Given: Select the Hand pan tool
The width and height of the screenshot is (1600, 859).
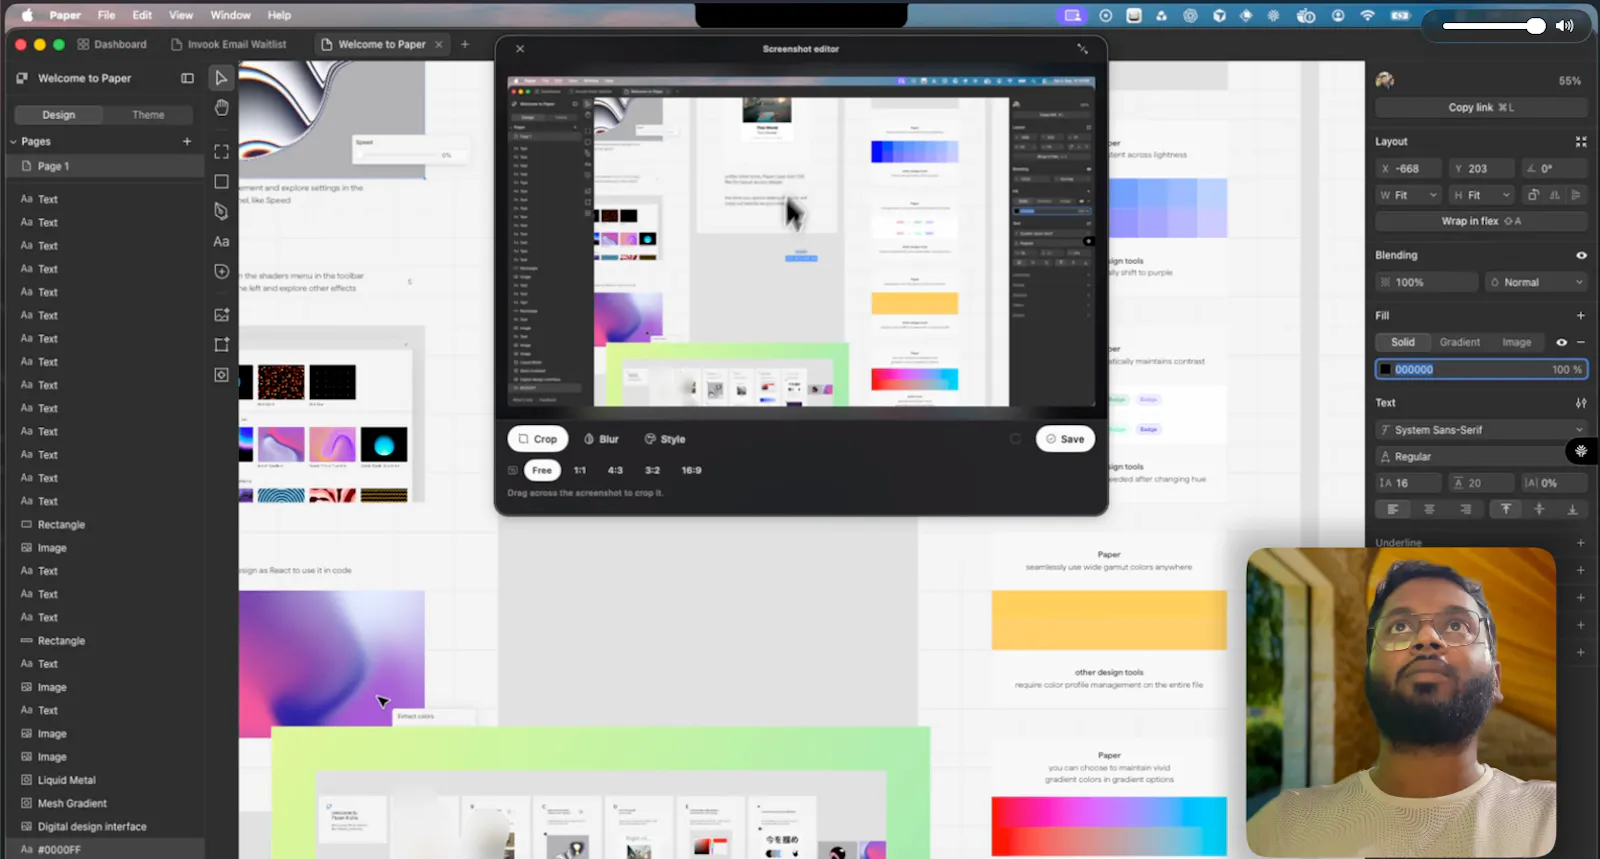Looking at the screenshot, I should 221,107.
